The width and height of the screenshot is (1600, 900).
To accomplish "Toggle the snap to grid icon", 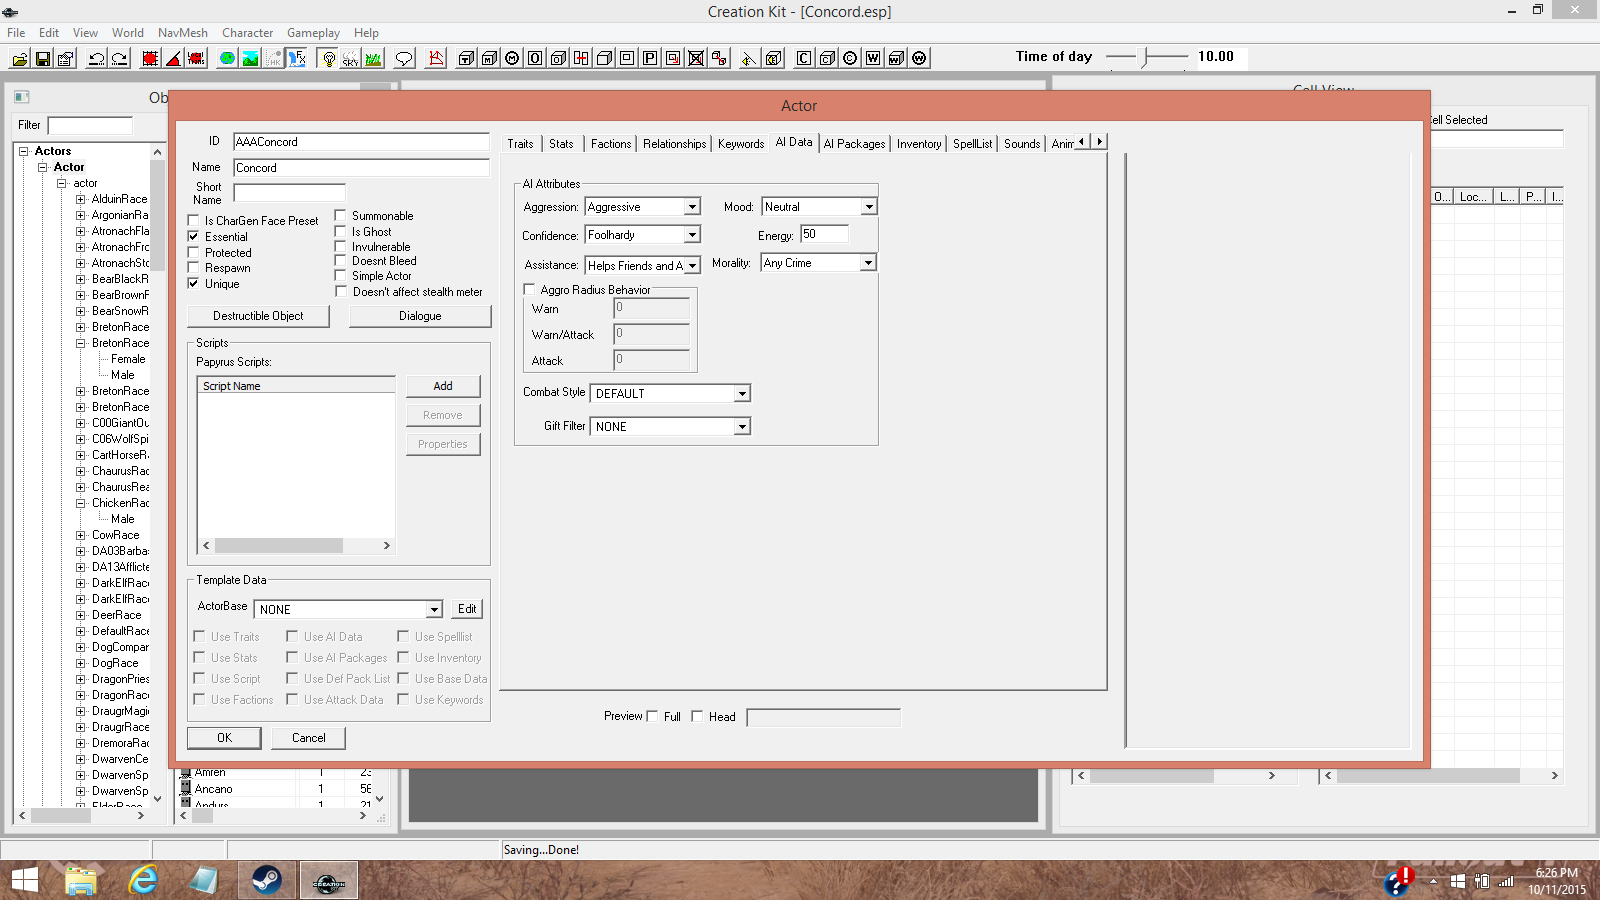I will coord(150,59).
